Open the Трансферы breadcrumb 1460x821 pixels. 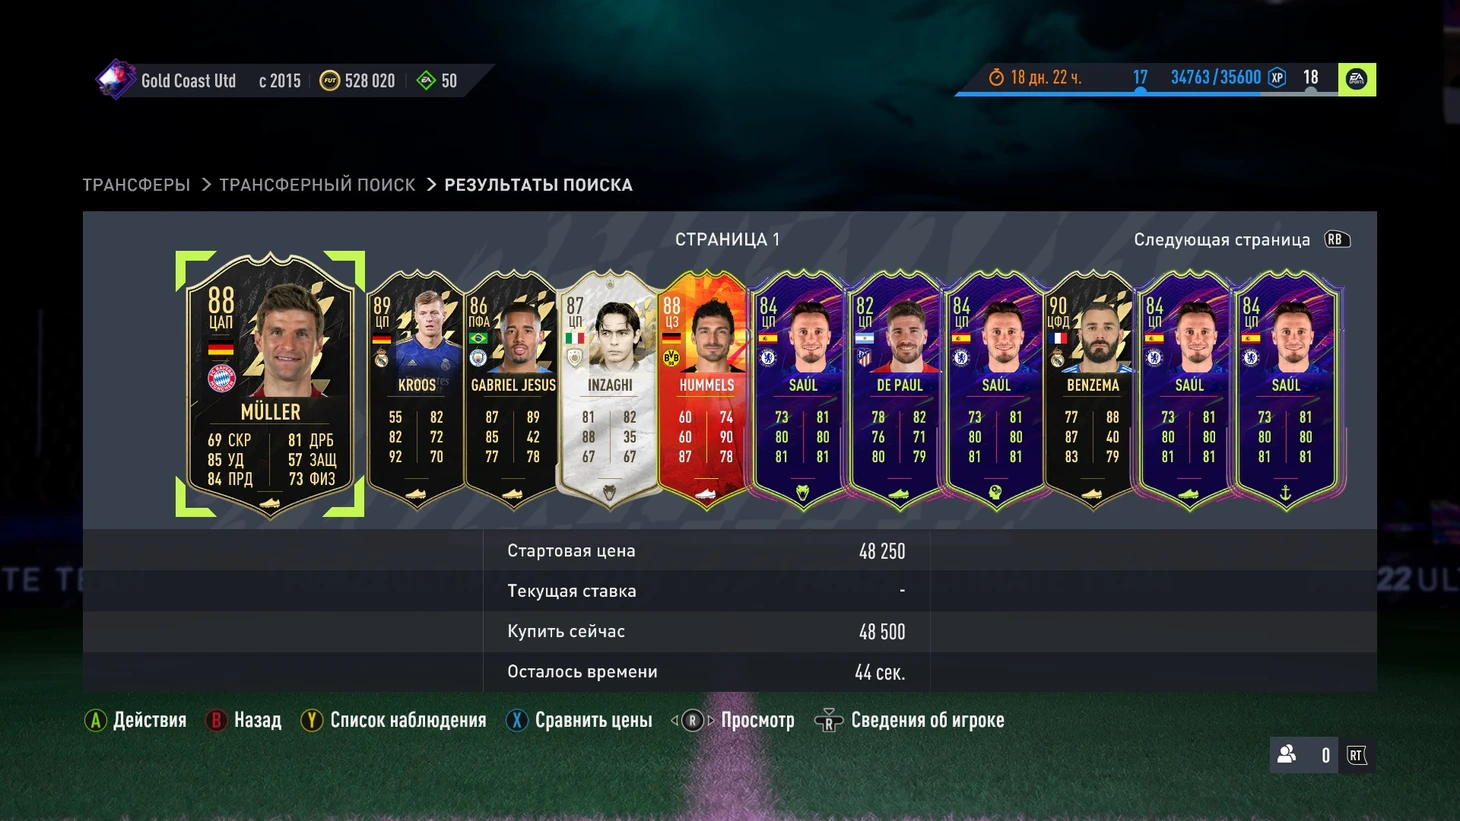pyautogui.click(x=136, y=185)
